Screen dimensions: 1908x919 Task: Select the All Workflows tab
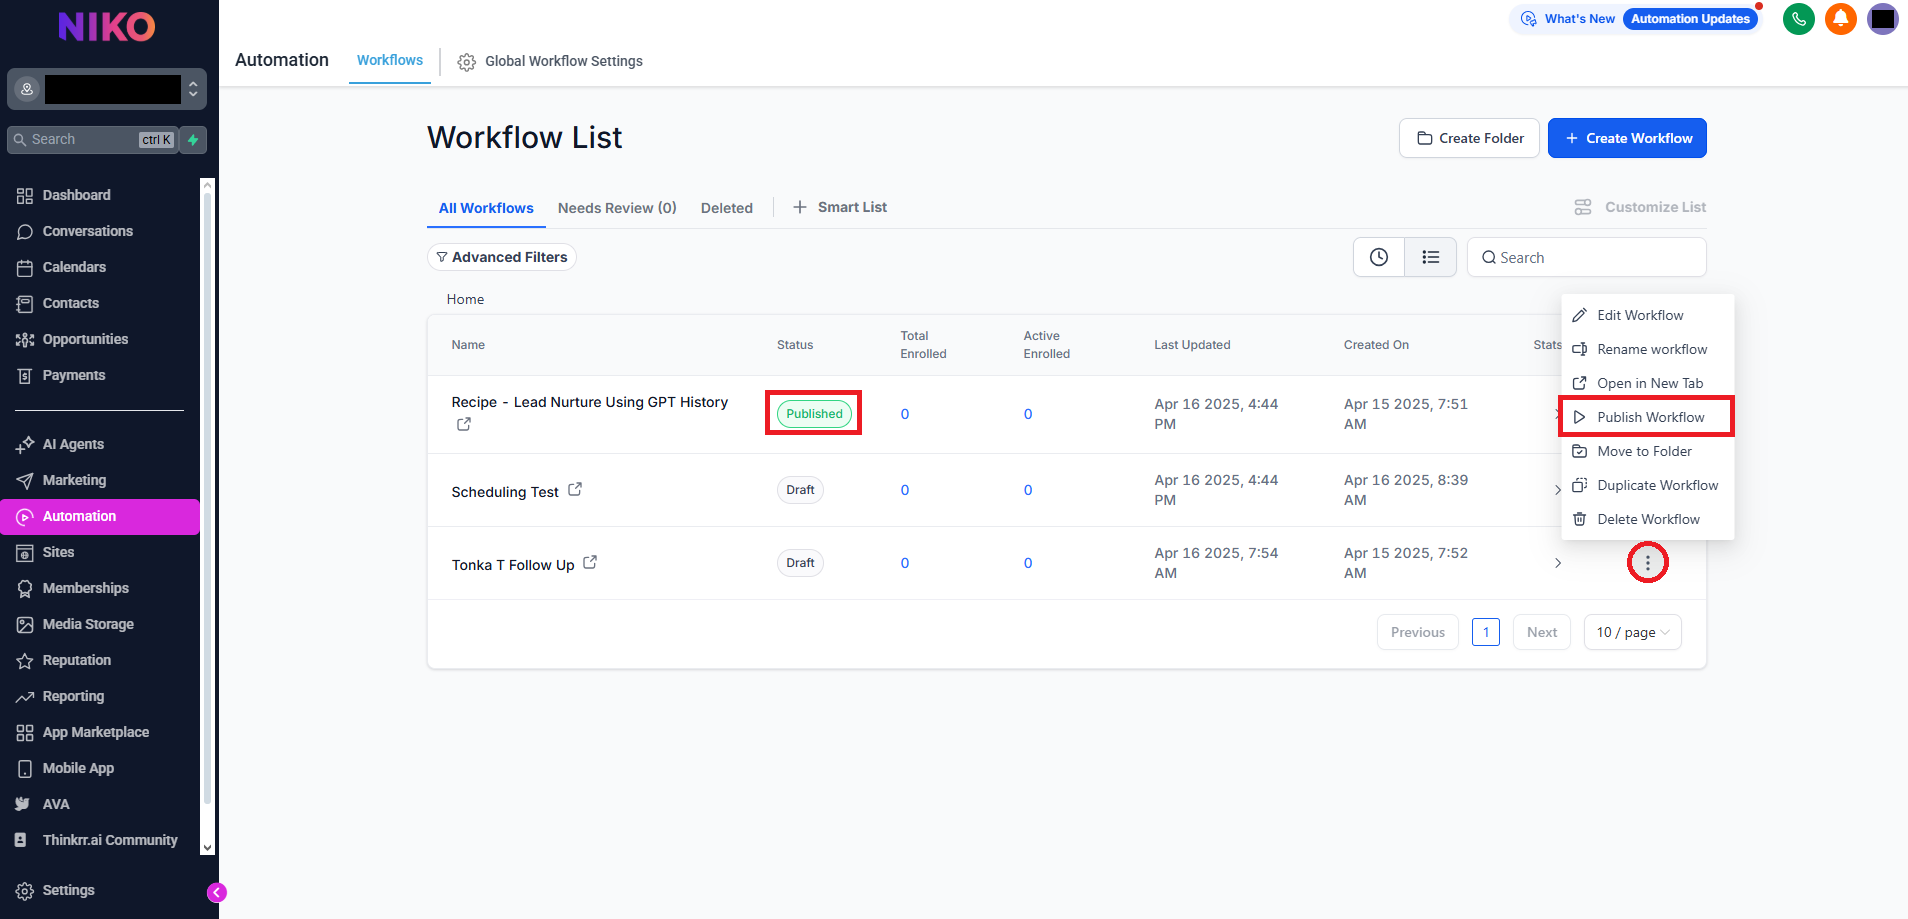click(486, 208)
